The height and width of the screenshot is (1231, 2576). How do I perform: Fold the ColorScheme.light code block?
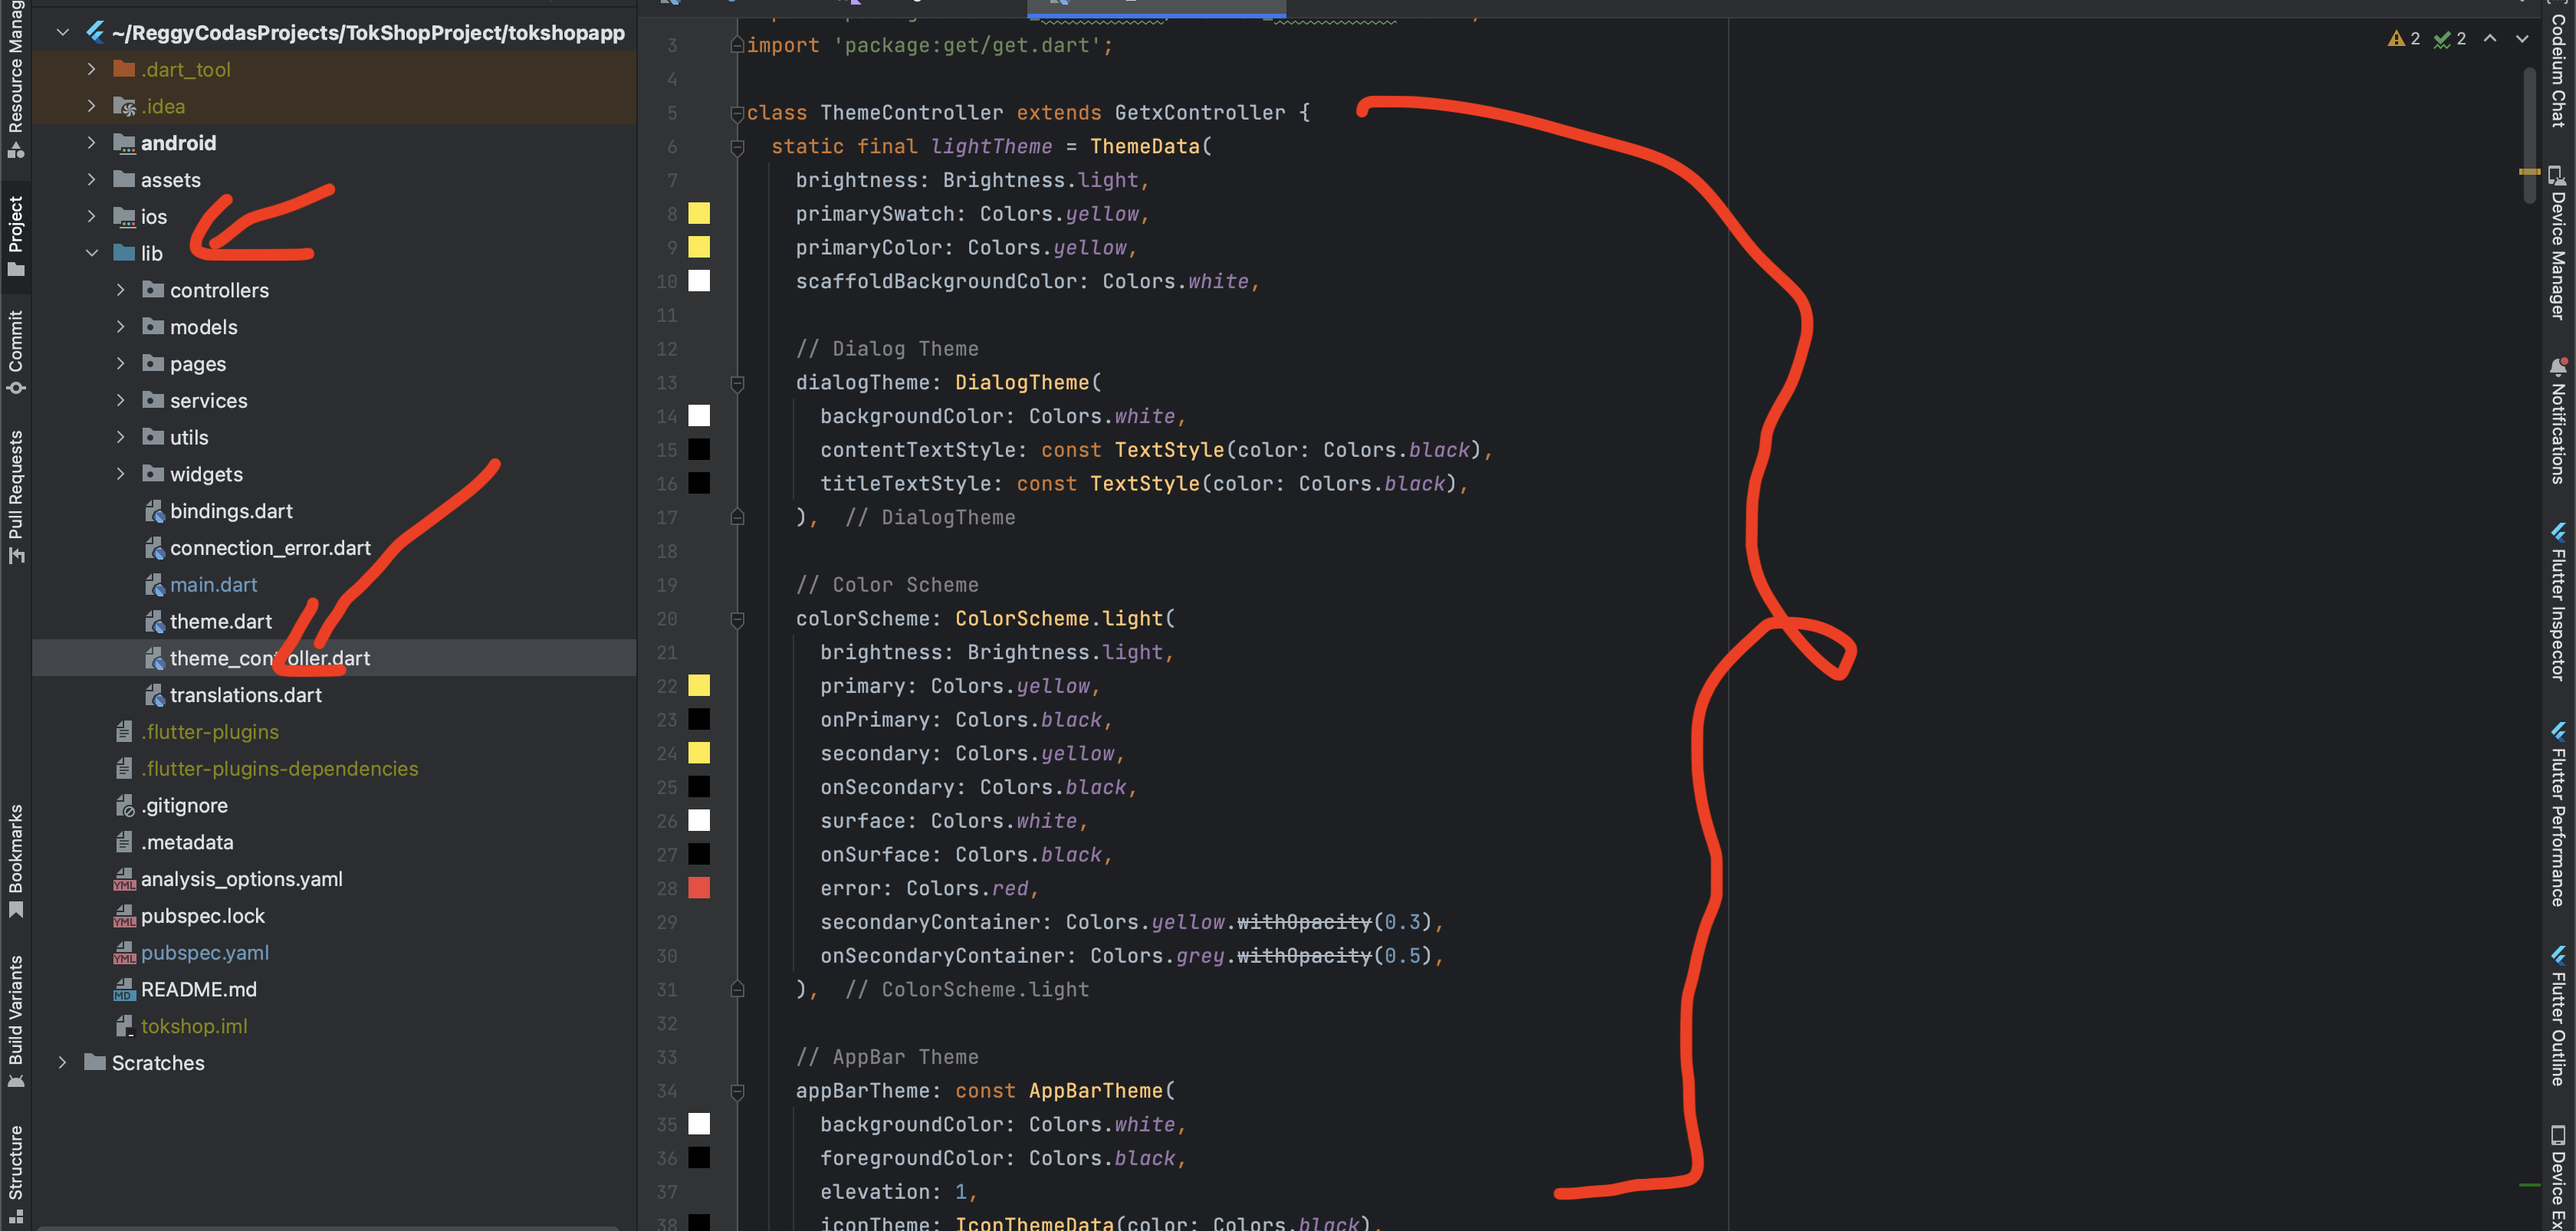point(737,619)
